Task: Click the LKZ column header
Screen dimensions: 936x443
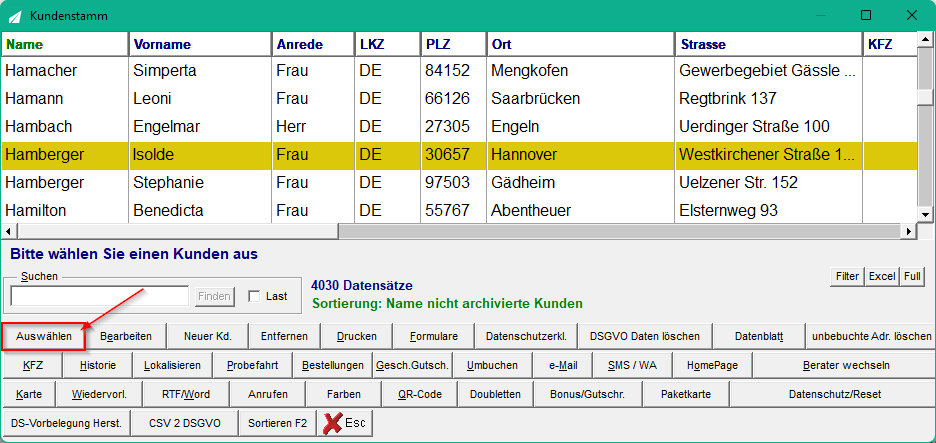Action: click(x=387, y=44)
